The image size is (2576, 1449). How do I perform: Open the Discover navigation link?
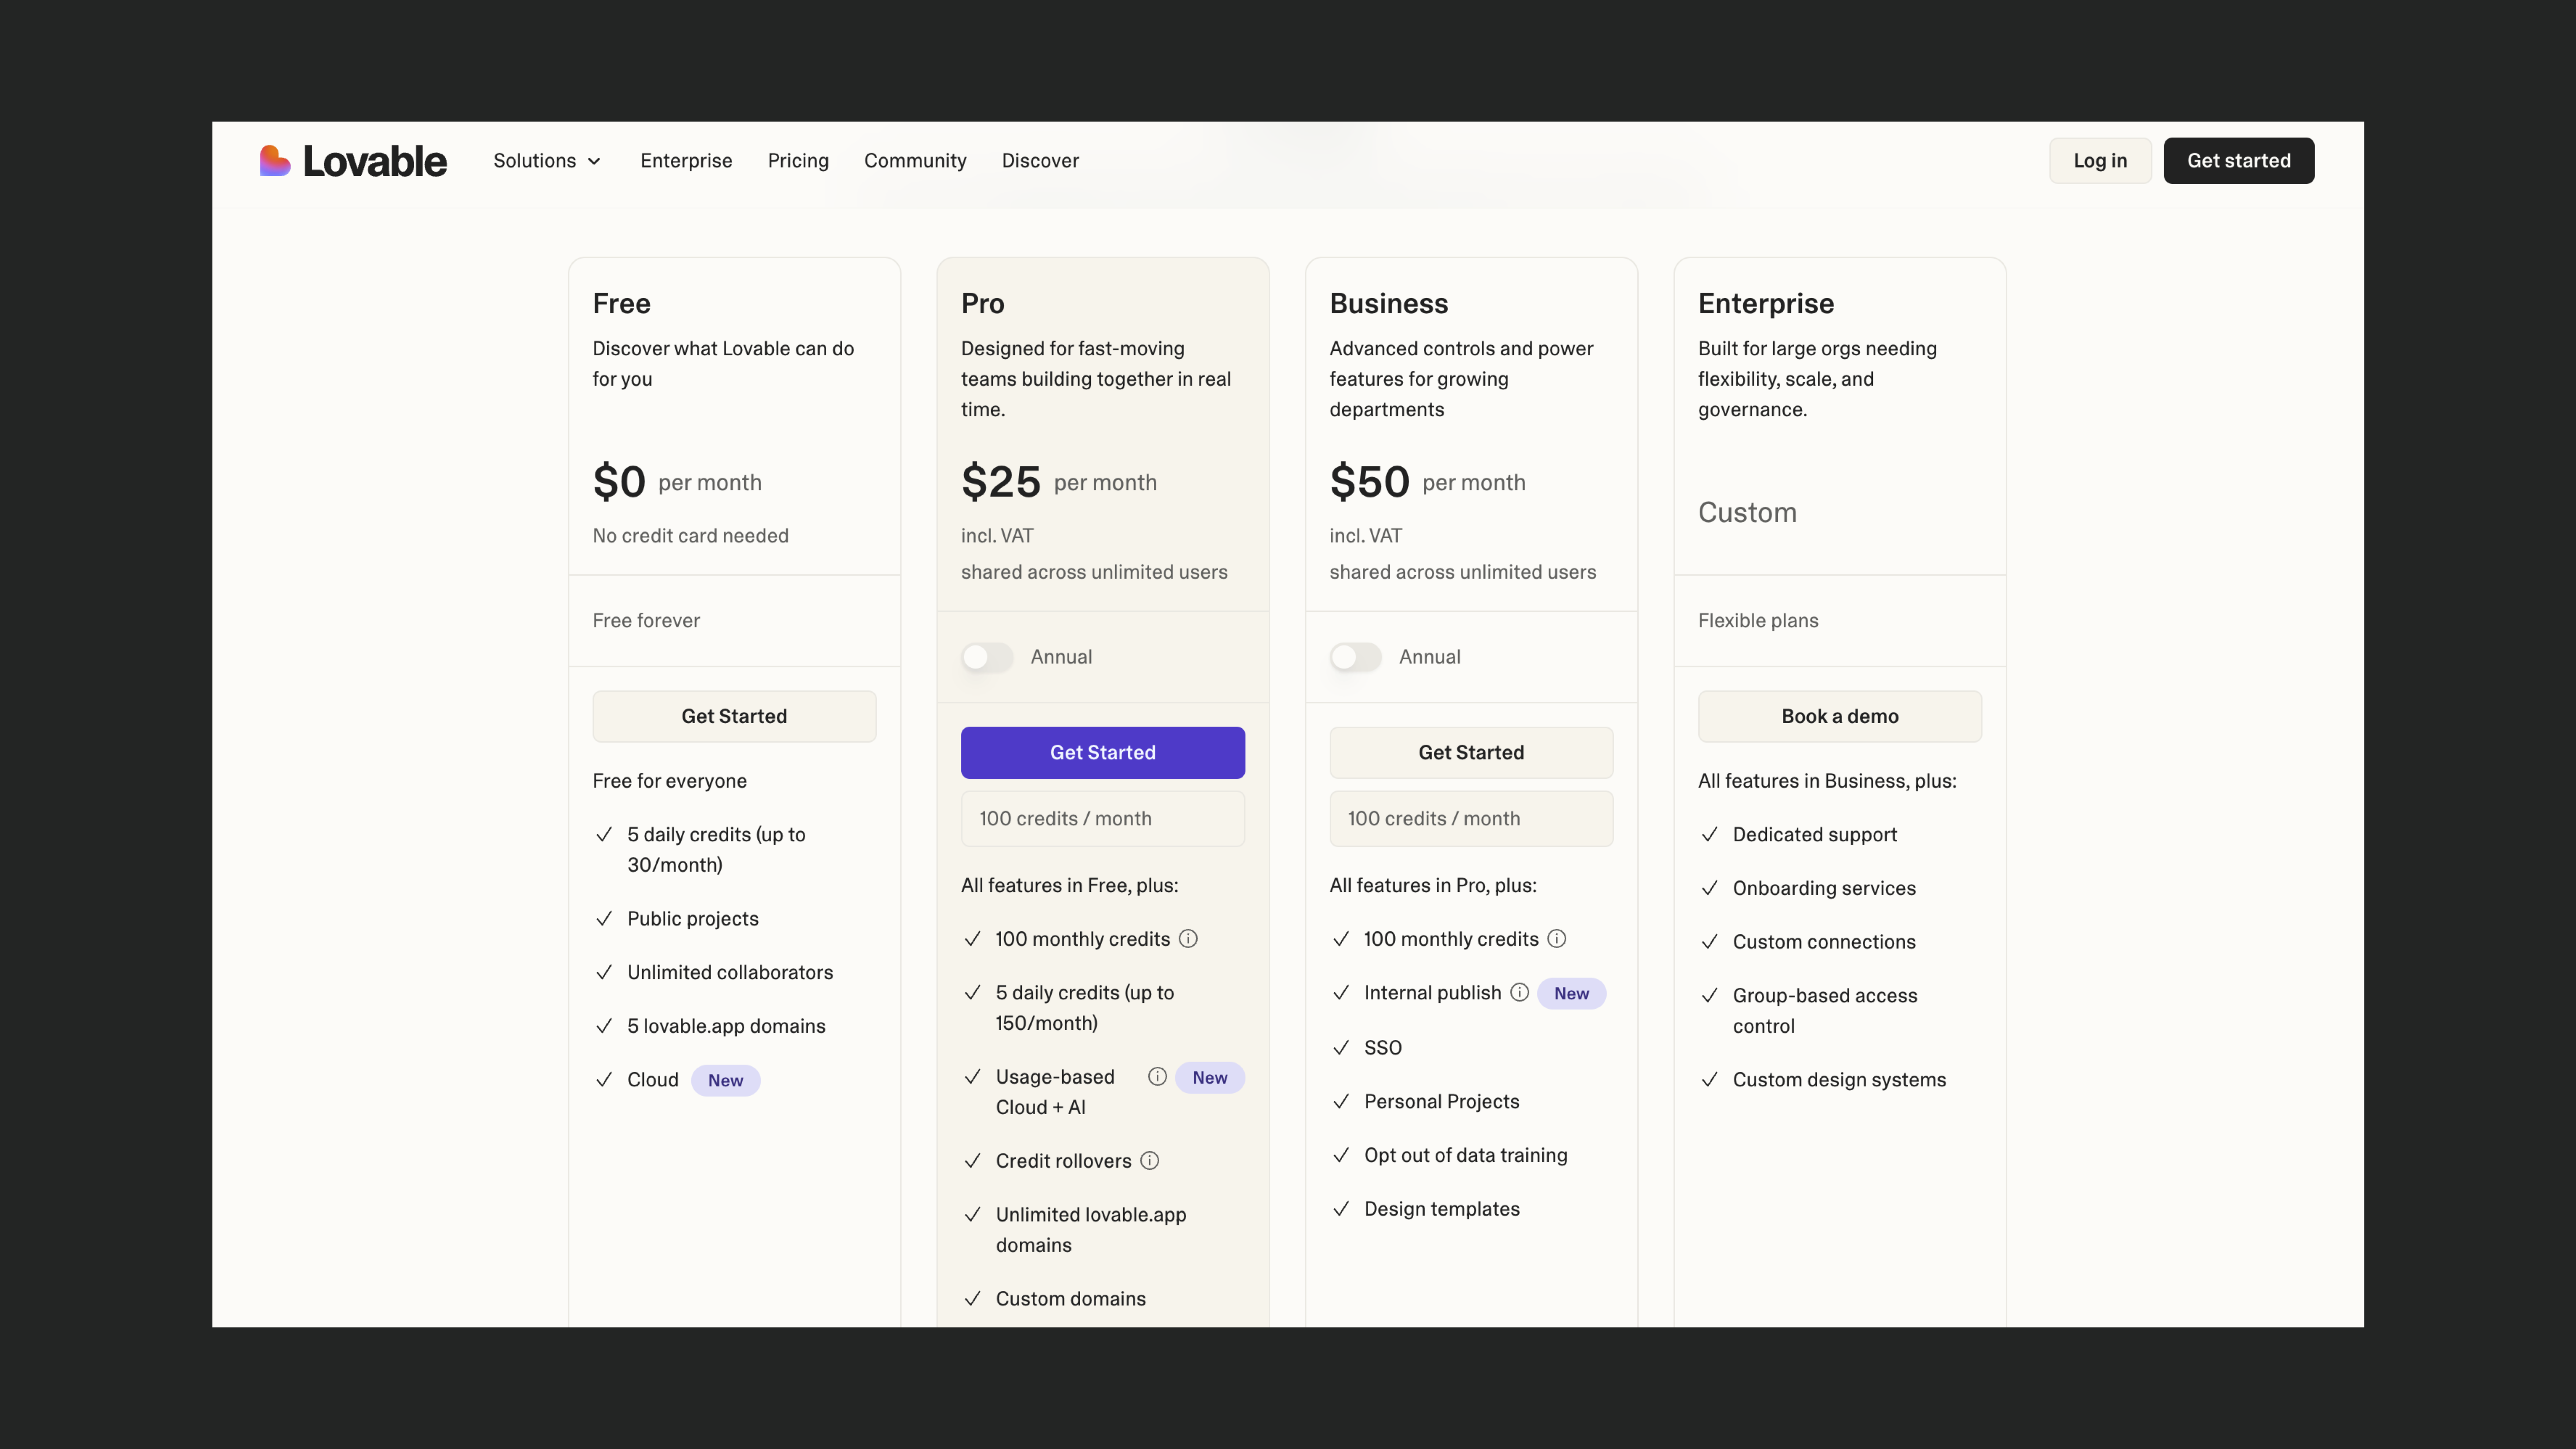1040,161
